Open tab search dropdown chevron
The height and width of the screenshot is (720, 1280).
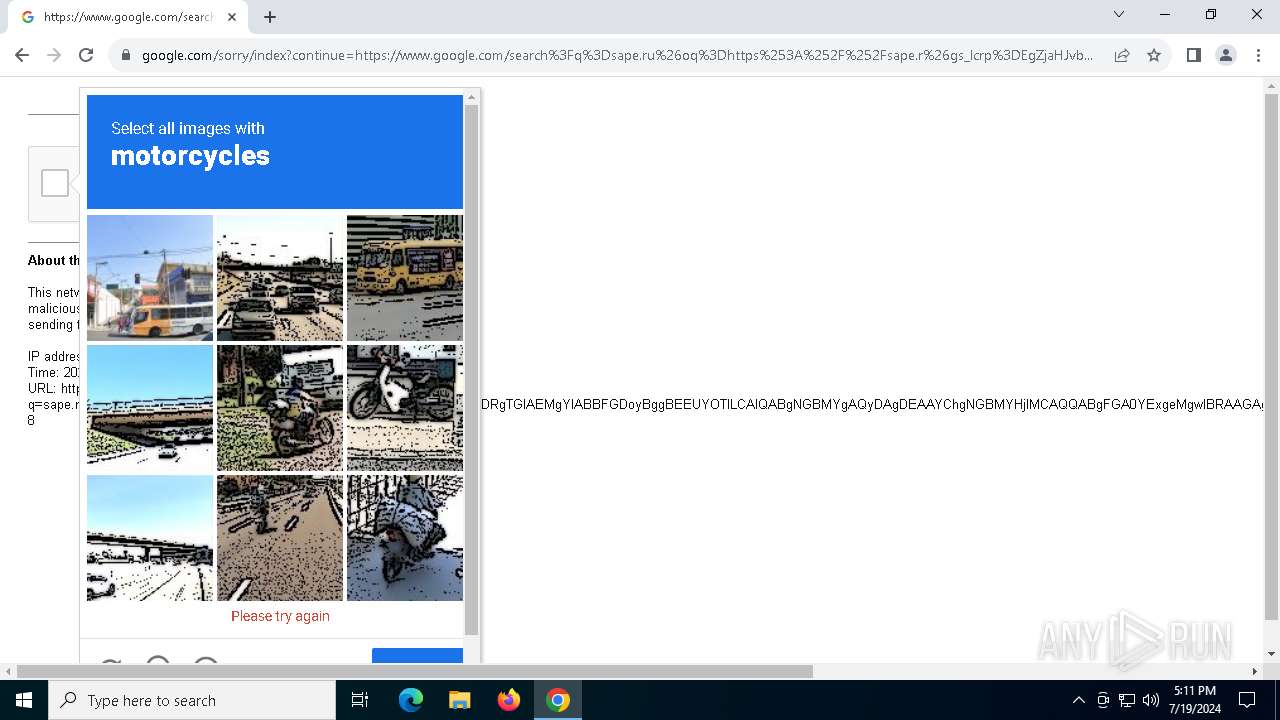(1119, 14)
